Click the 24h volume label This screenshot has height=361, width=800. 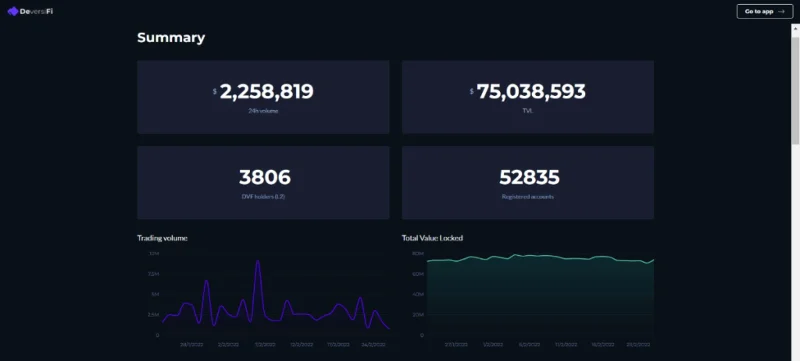coord(263,111)
